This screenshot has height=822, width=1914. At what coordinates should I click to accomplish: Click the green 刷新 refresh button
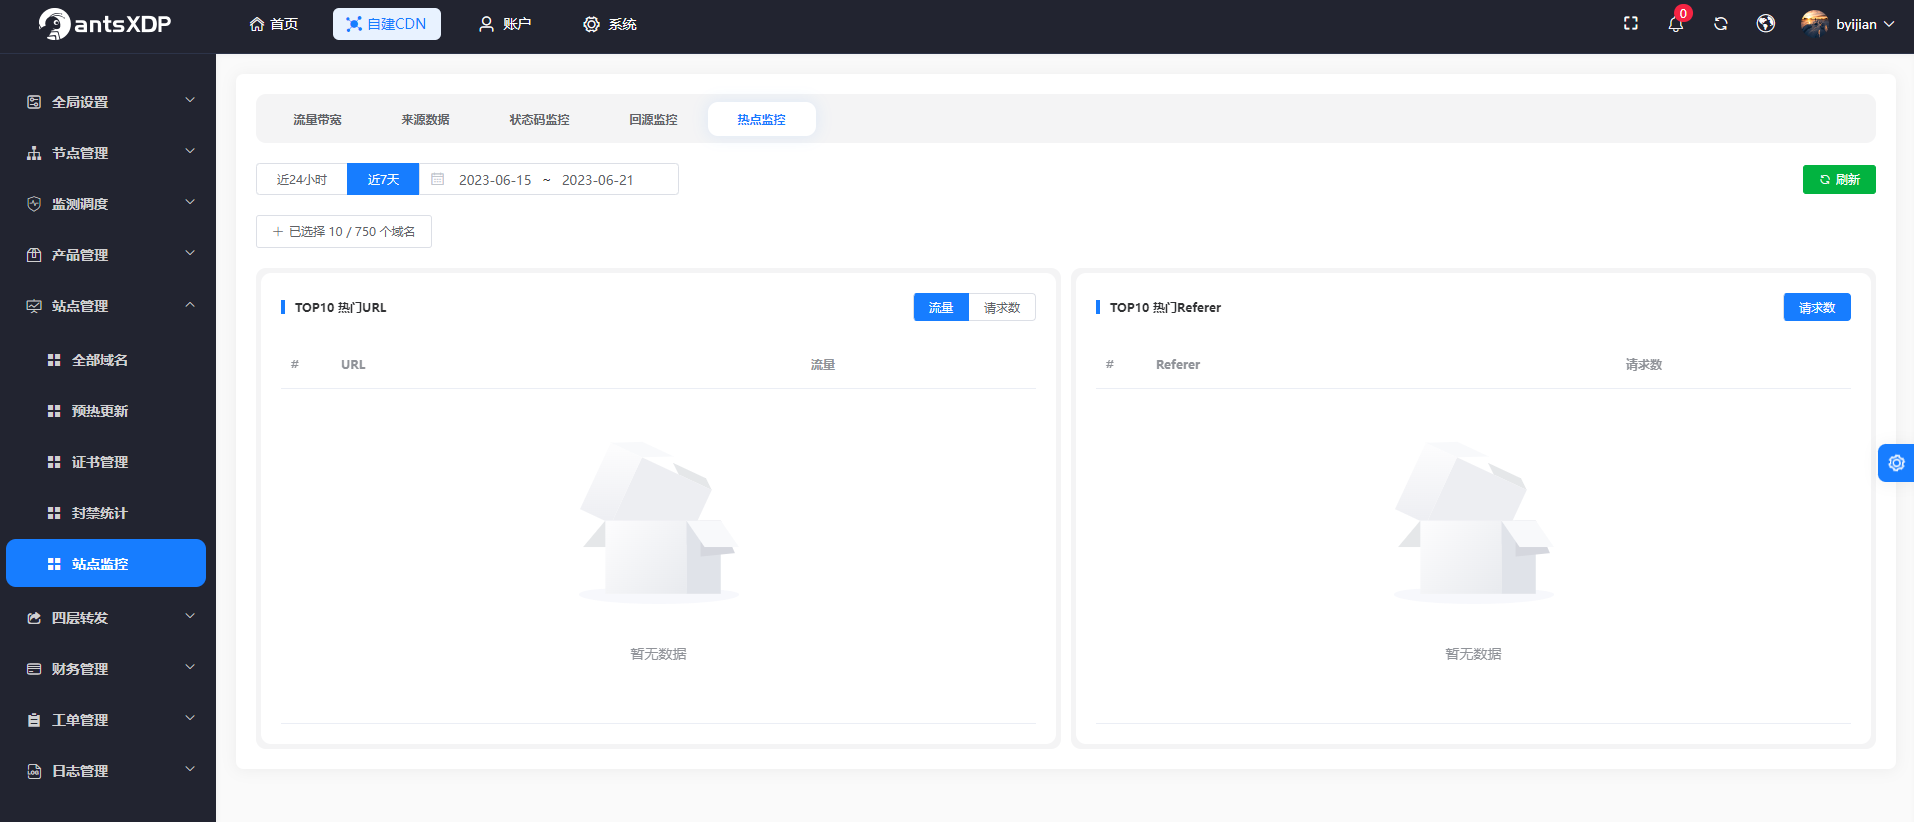(1839, 179)
